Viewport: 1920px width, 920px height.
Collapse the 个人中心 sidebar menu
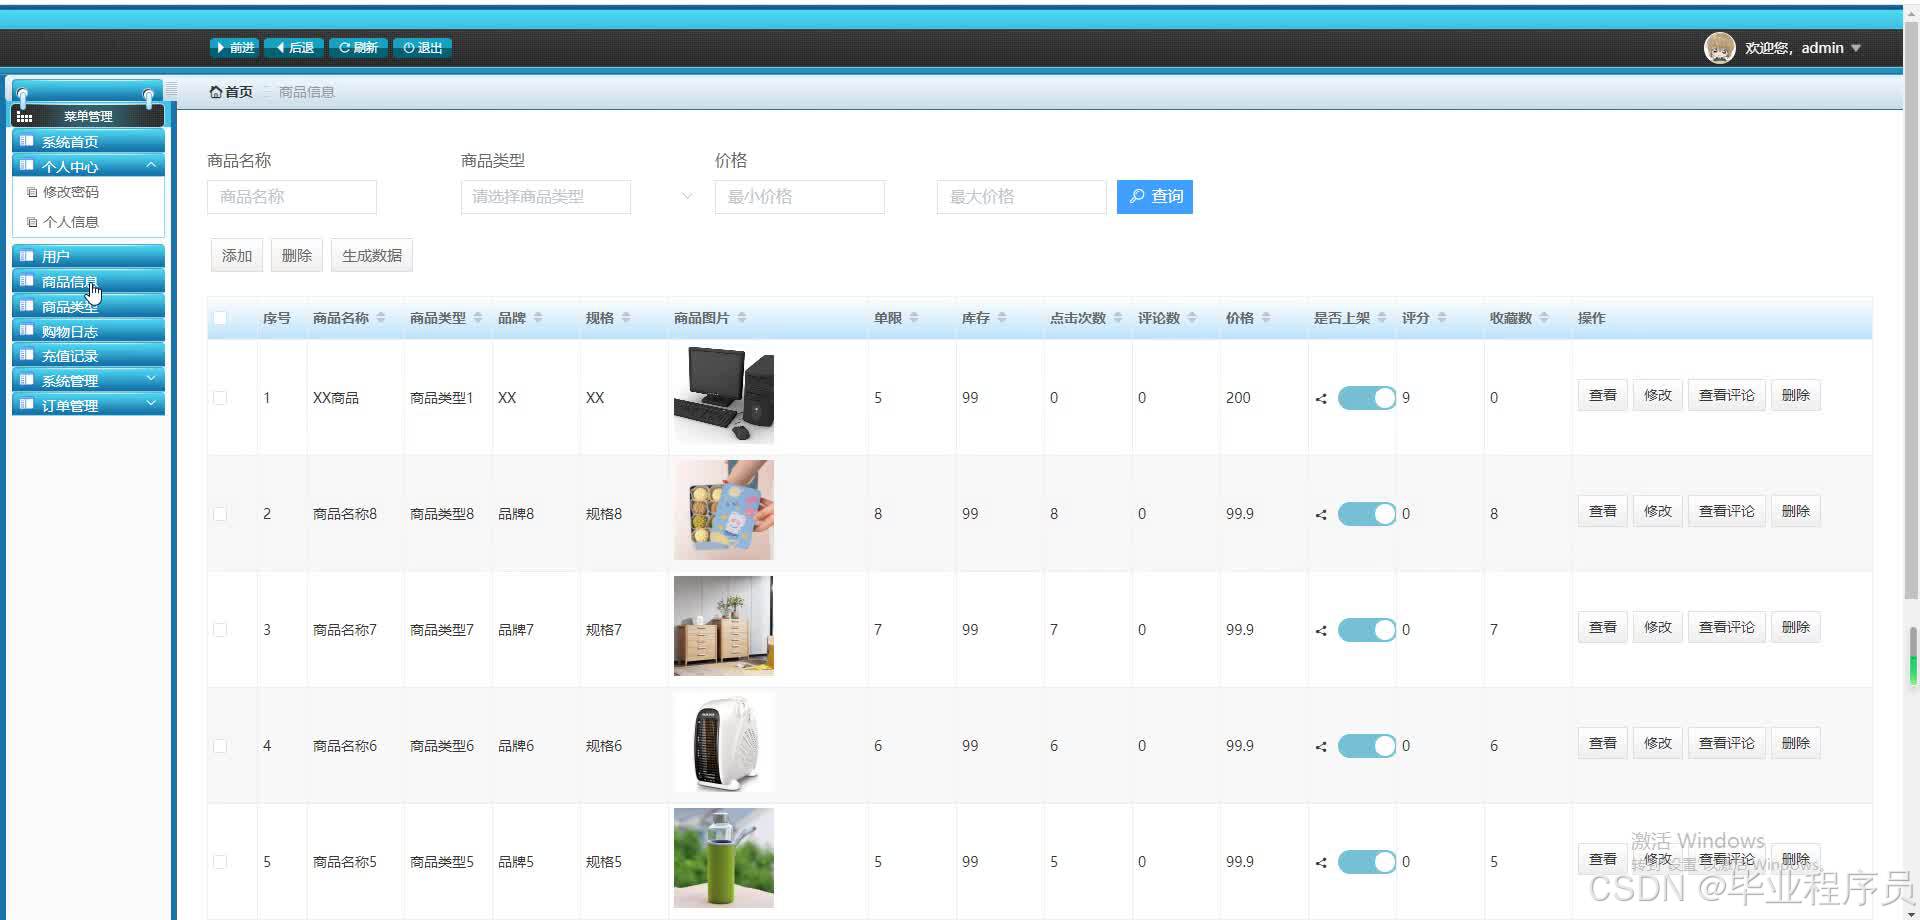pos(88,166)
